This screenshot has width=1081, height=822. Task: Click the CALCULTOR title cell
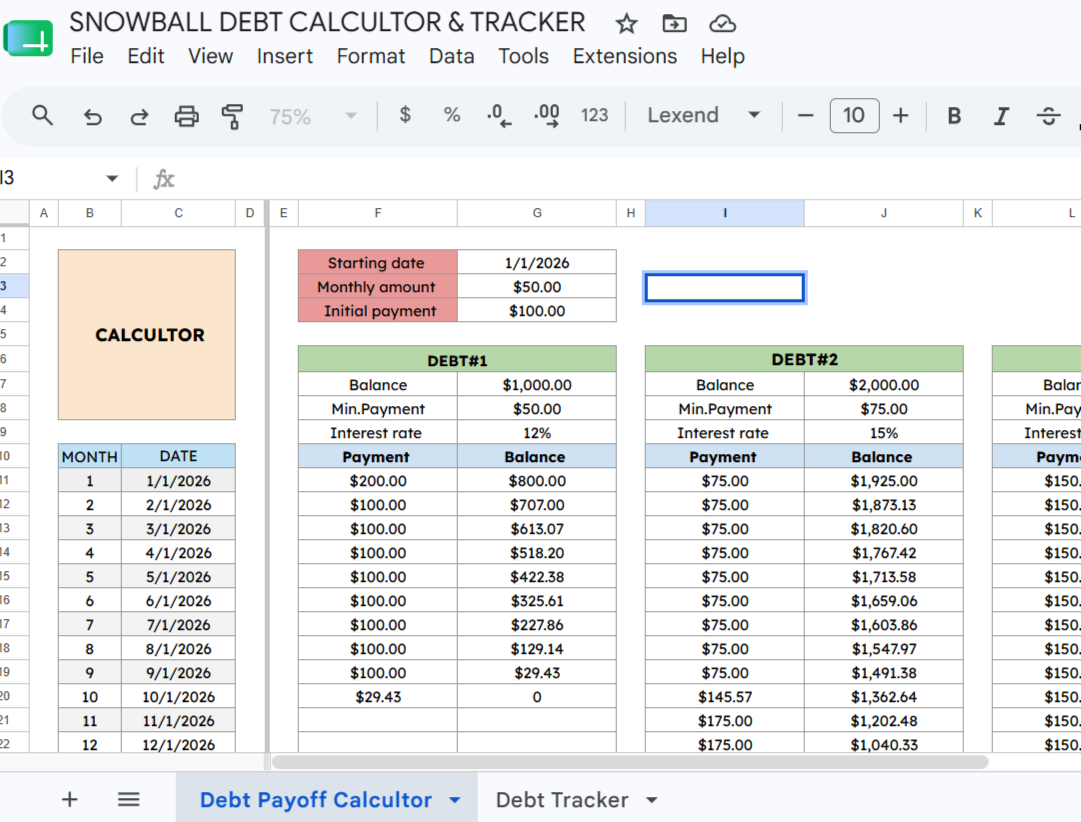(x=147, y=334)
